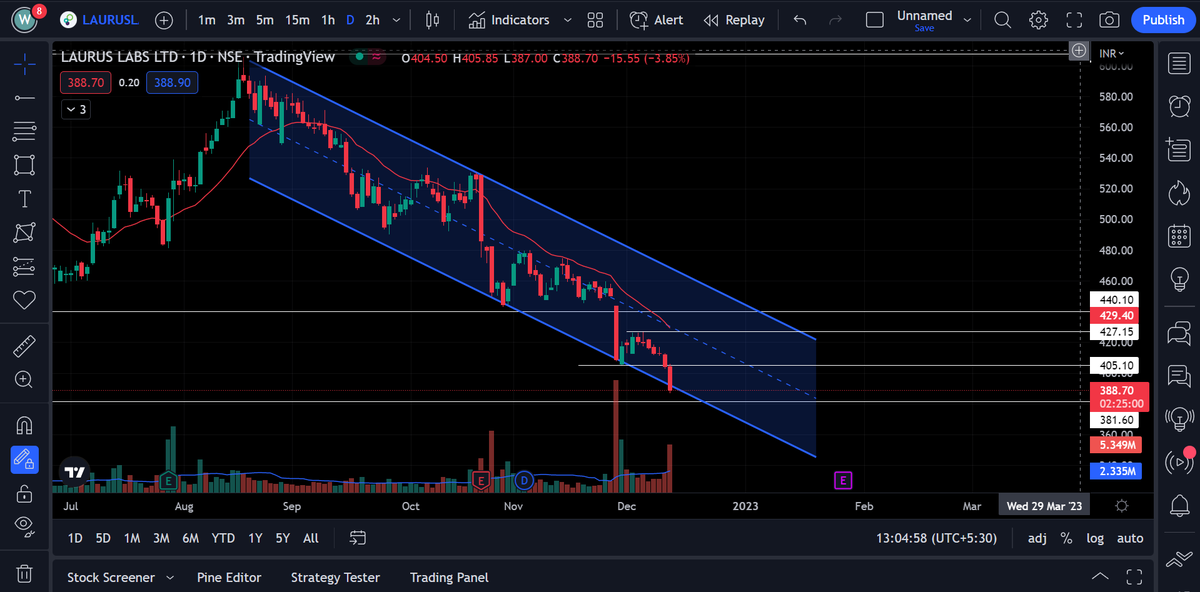Open the patterns drawing tool
The height and width of the screenshot is (592, 1200).
[x=25, y=232]
